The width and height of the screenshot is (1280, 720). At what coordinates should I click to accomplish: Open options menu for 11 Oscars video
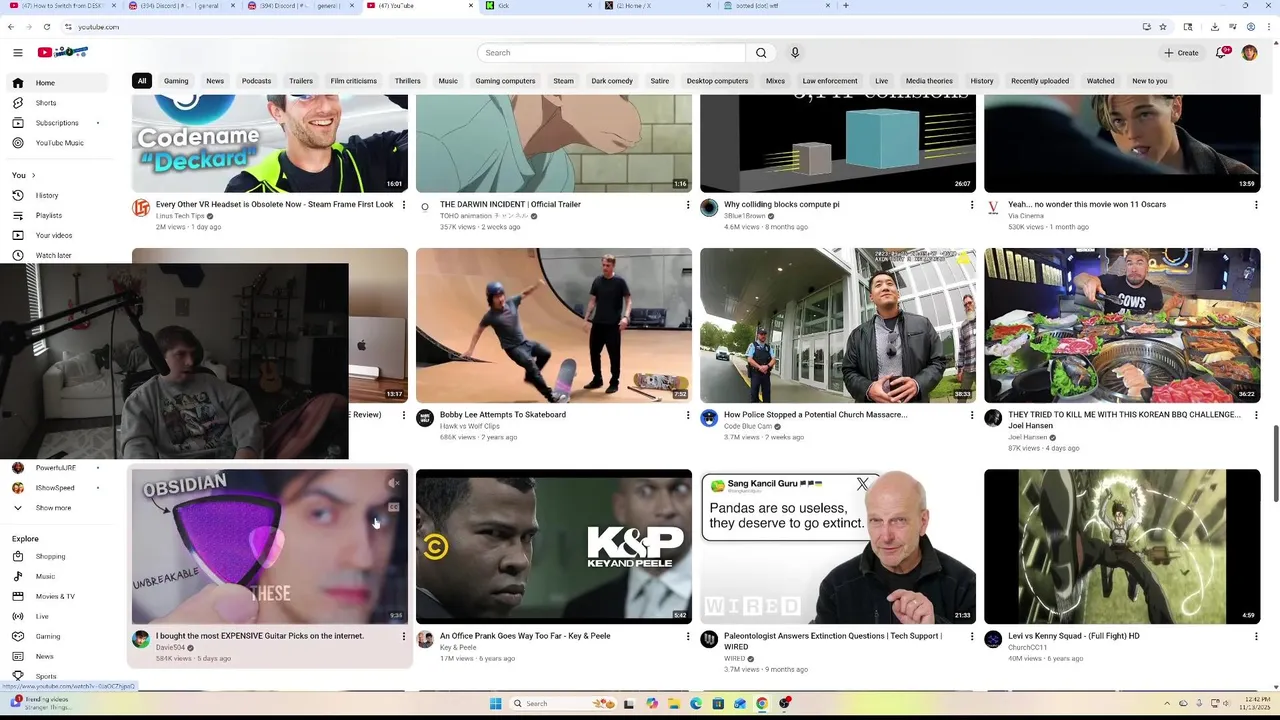pos(1256,205)
